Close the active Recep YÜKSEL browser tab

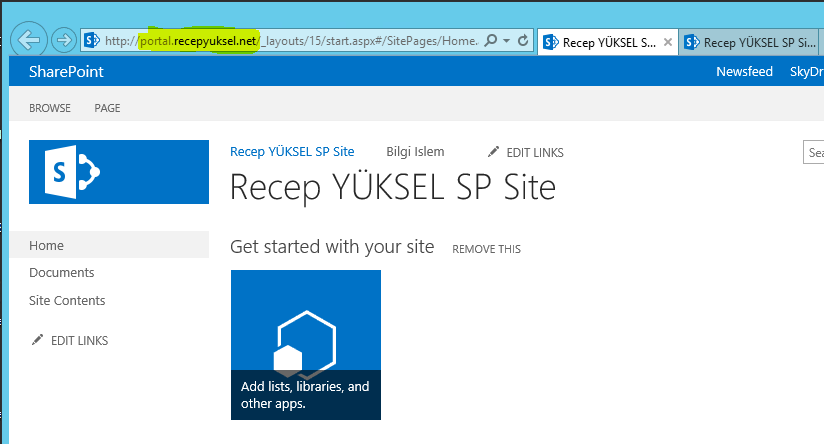667,42
